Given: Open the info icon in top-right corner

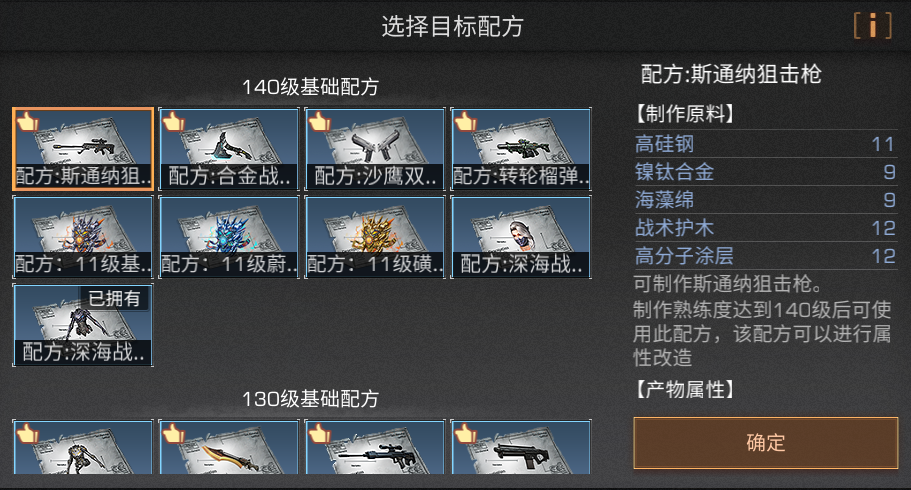Looking at the screenshot, I should click(872, 26).
